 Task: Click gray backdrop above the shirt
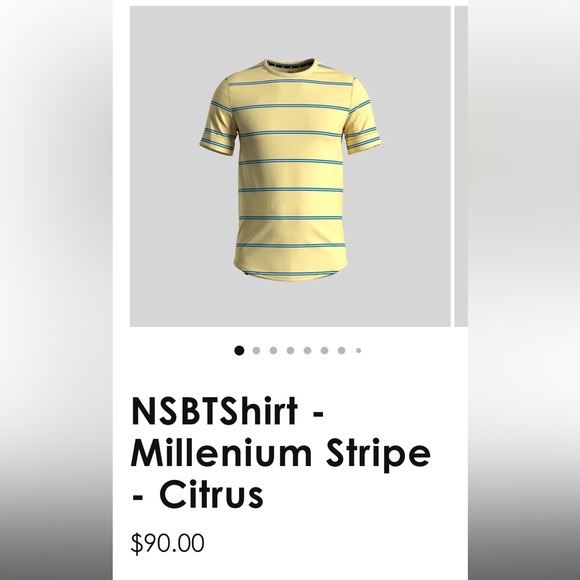tap(290, 30)
